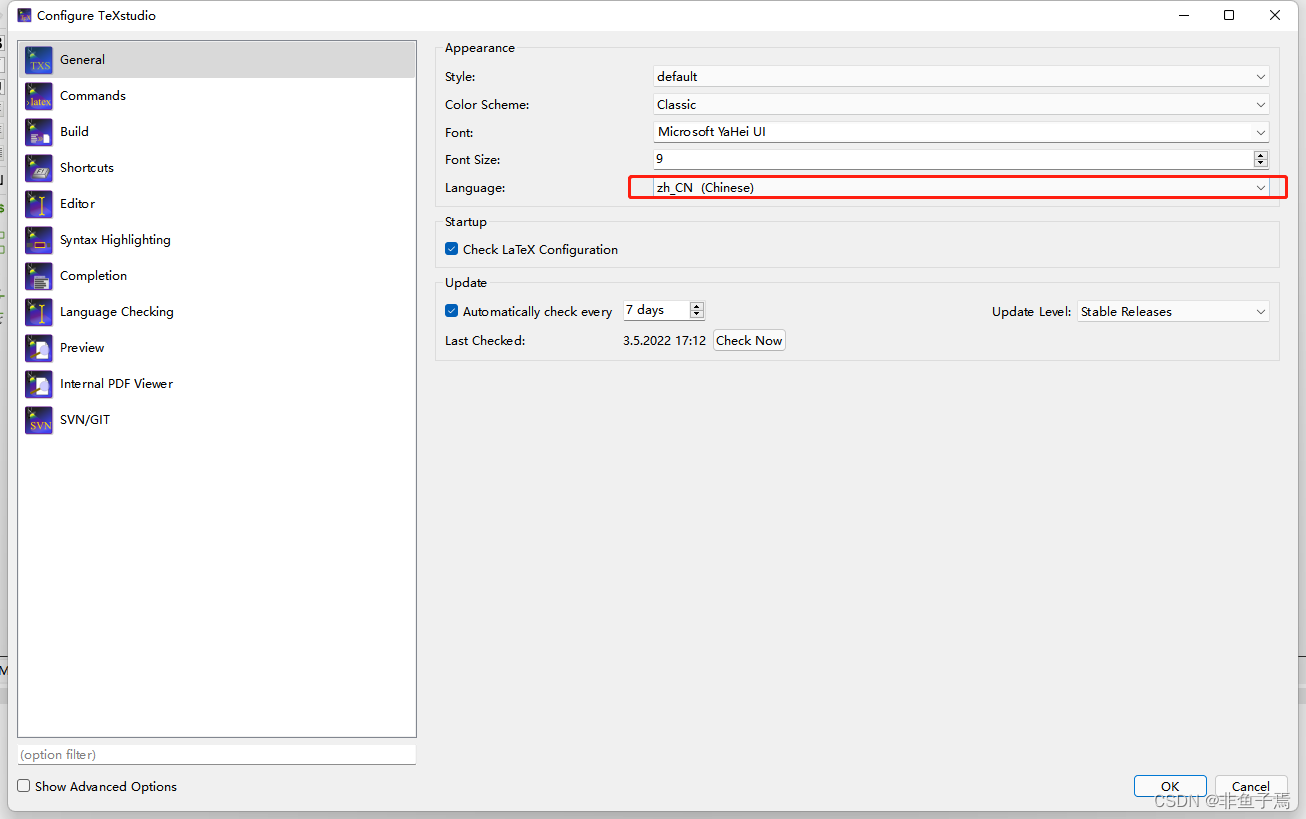This screenshot has width=1306, height=819.
Task: Toggle Check LaTeX Configuration checkbox
Action: click(x=452, y=249)
